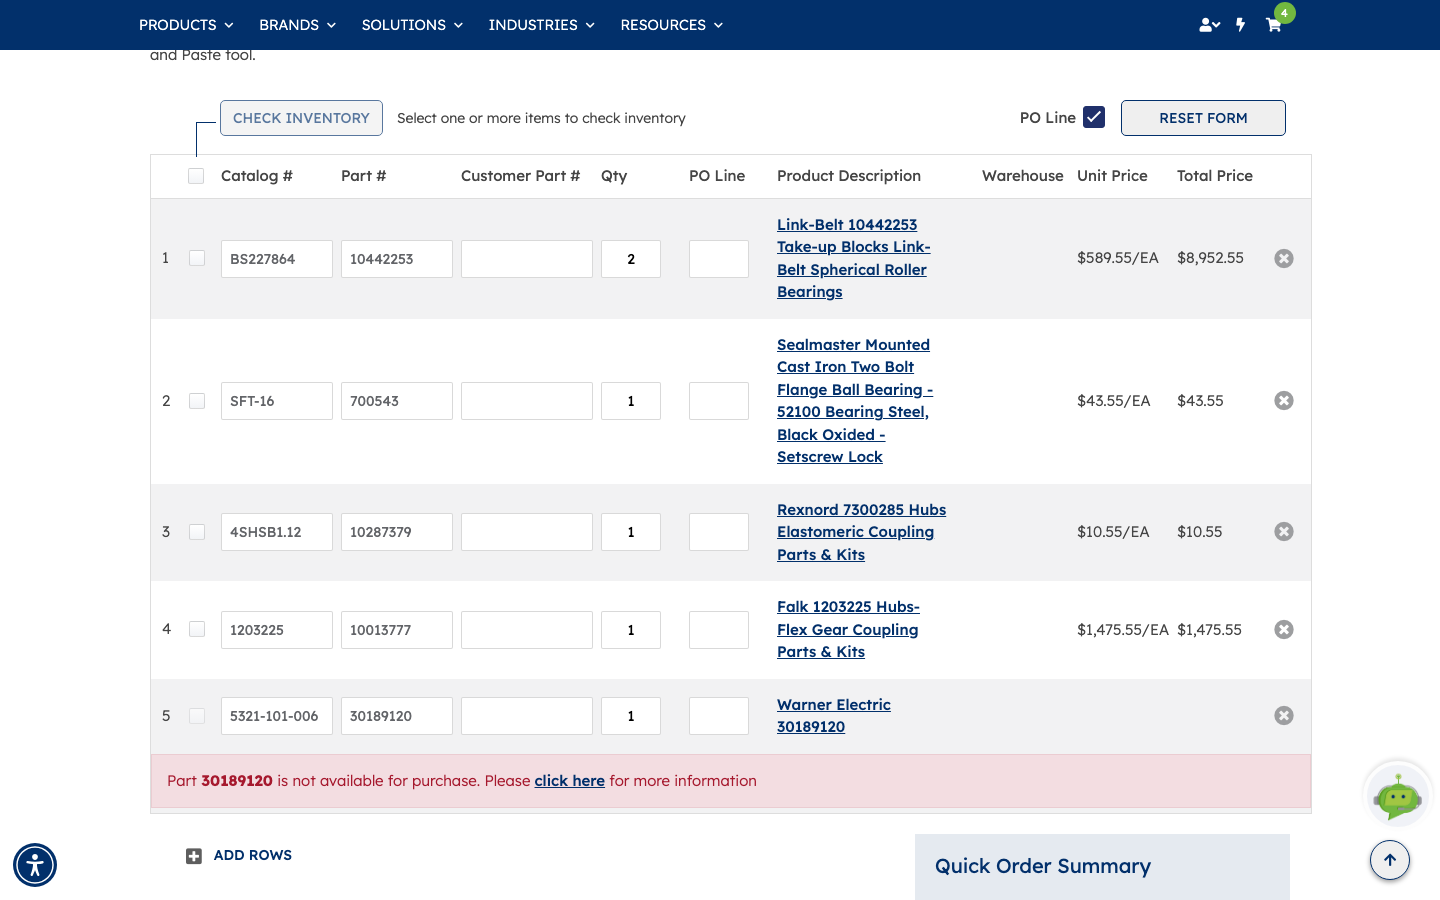The width and height of the screenshot is (1440, 900).
Task: Remove row 4 Falk item
Action: tap(1284, 630)
